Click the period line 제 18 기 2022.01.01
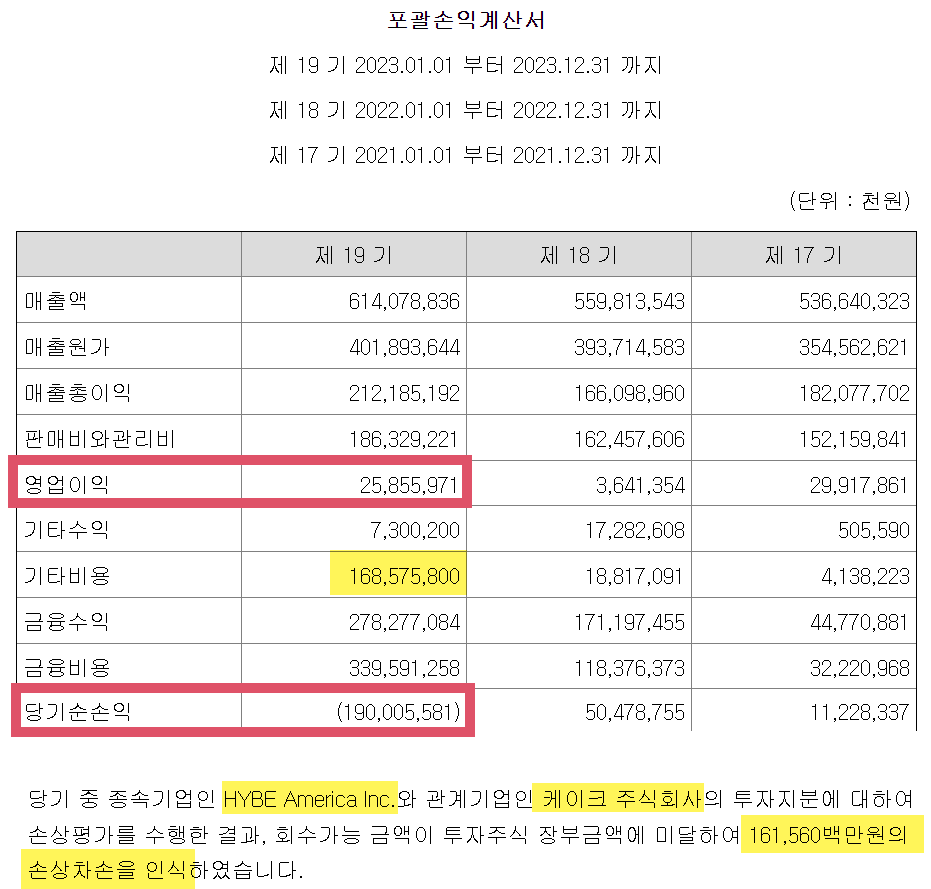This screenshot has width=931, height=889. pyautogui.click(x=466, y=110)
